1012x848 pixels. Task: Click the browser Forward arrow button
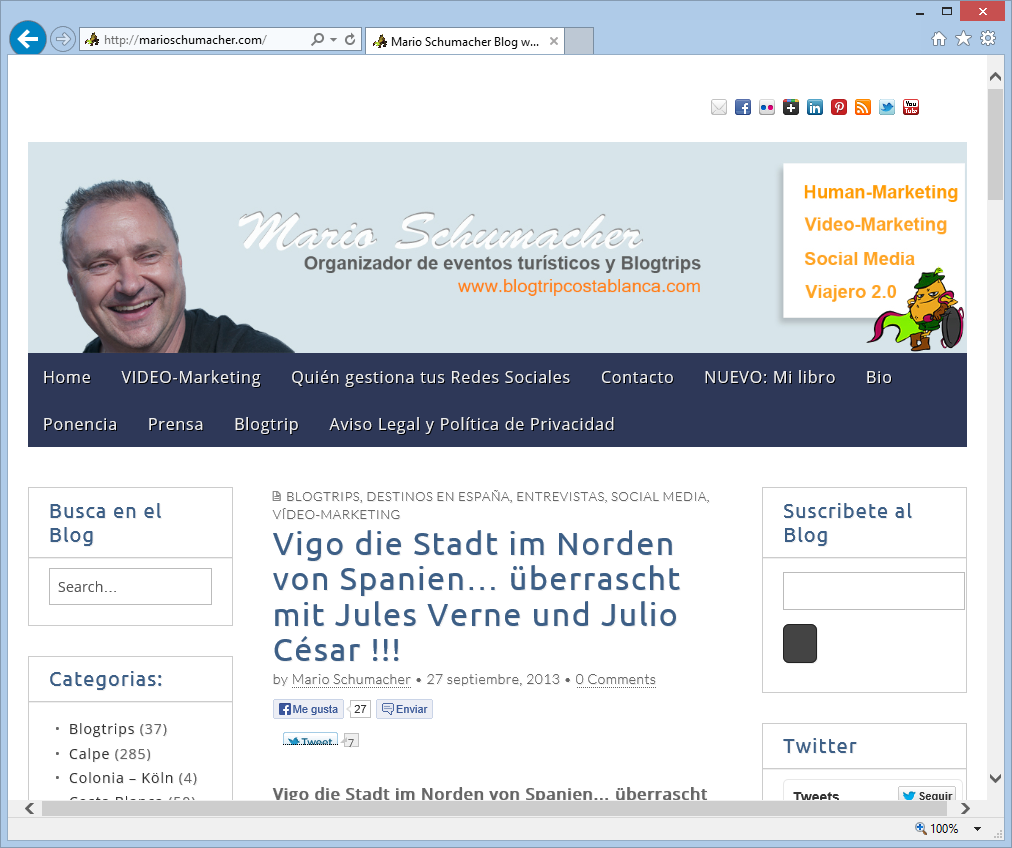click(x=63, y=39)
